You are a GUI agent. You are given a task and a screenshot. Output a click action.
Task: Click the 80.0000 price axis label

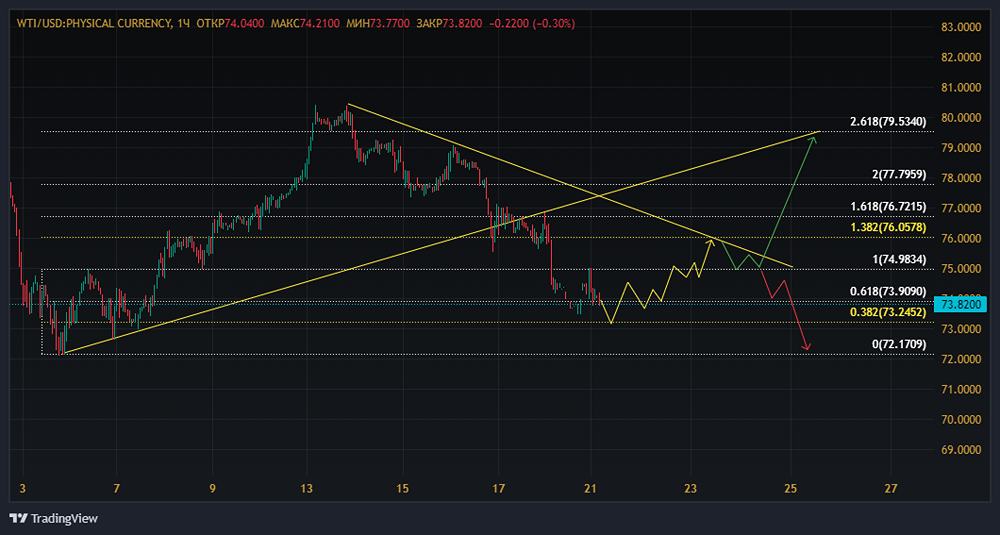pos(961,117)
